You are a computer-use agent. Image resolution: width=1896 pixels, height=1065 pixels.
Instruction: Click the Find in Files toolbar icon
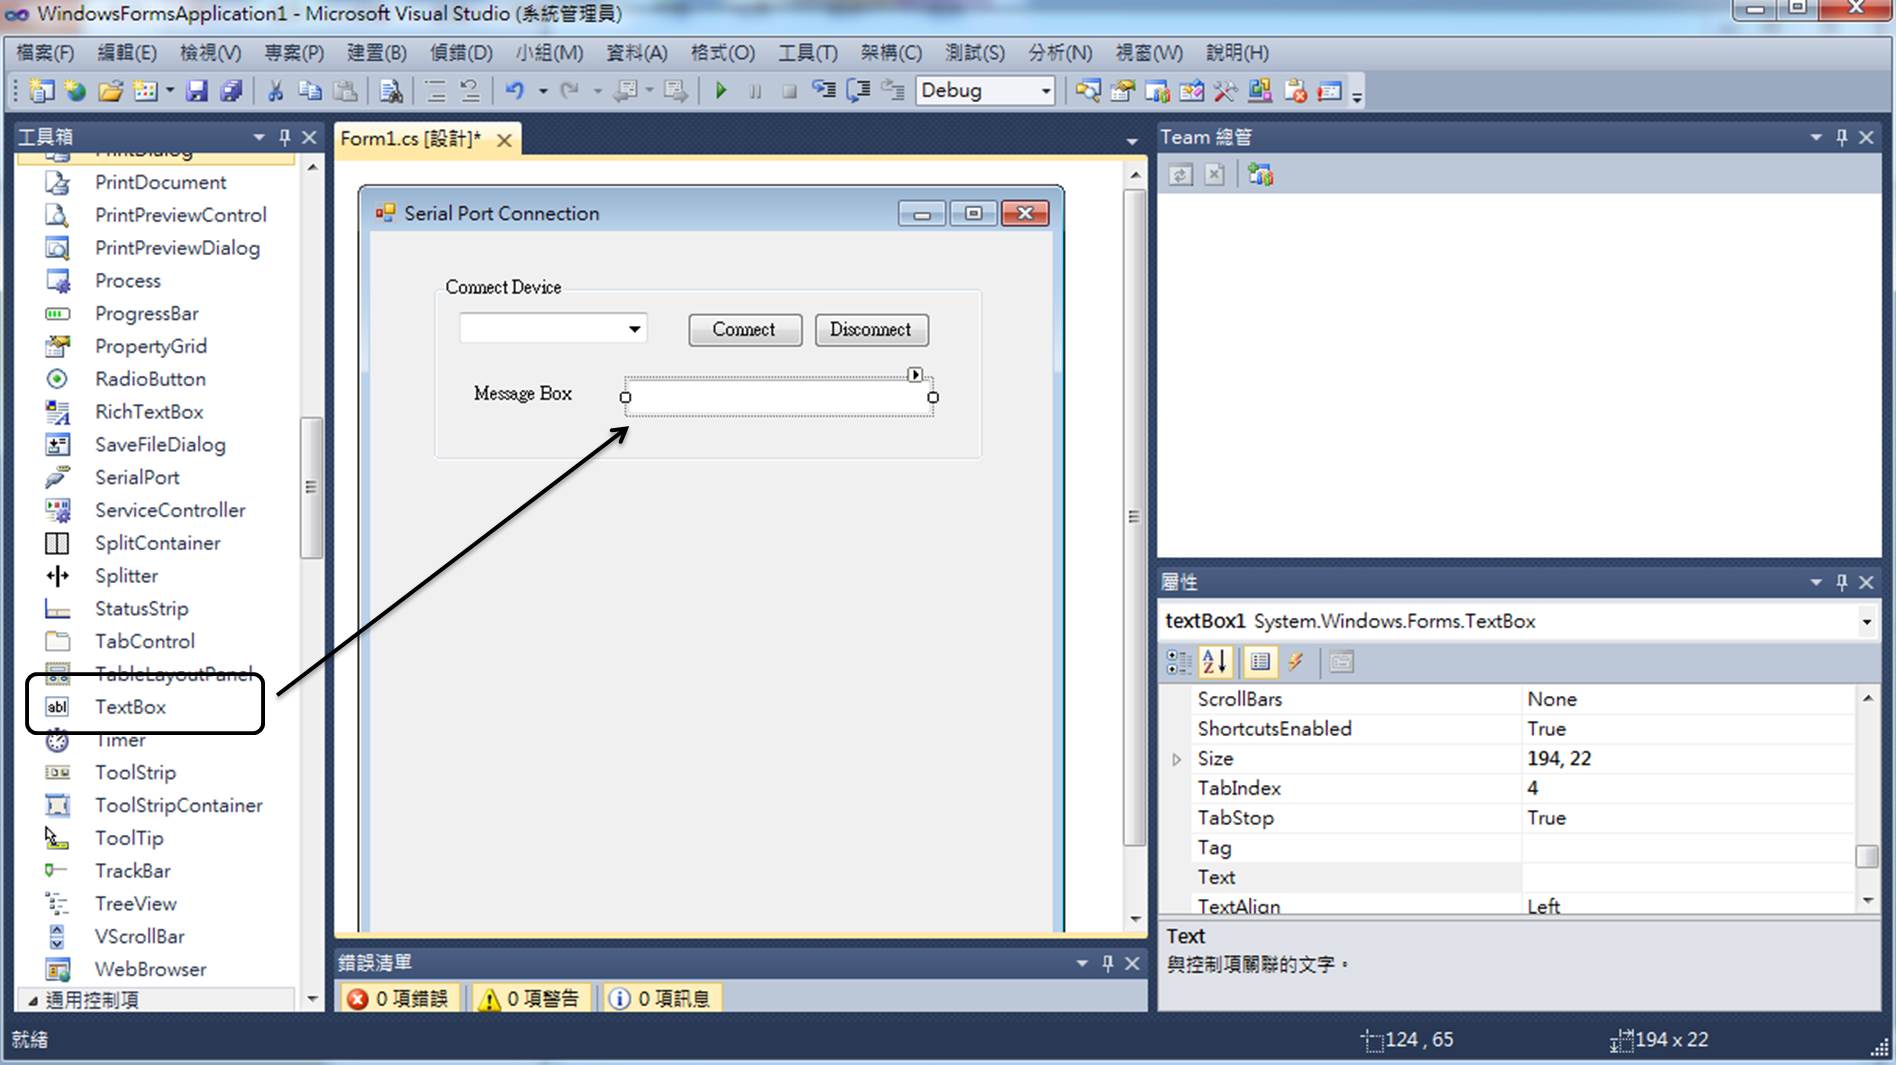coord(391,91)
